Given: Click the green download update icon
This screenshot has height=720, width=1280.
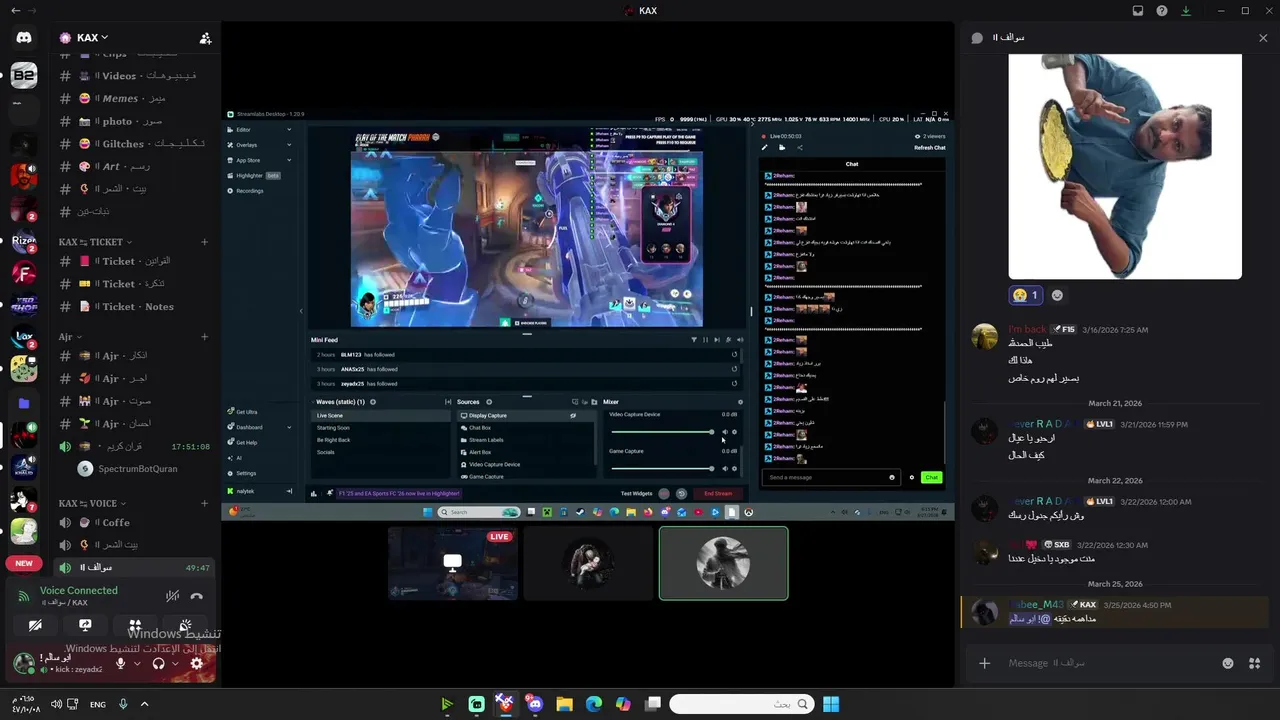Looking at the screenshot, I should point(1186,11).
